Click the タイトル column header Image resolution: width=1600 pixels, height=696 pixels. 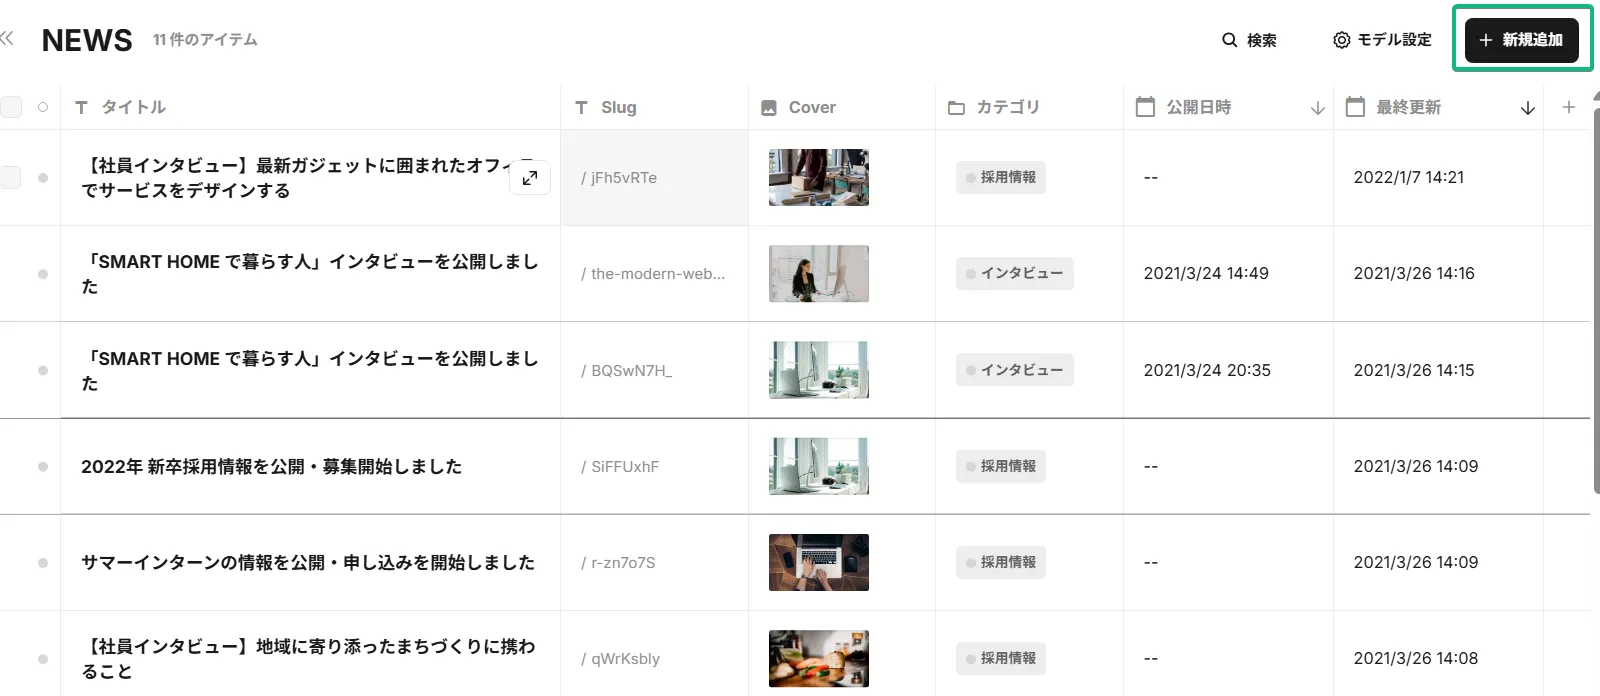133,107
